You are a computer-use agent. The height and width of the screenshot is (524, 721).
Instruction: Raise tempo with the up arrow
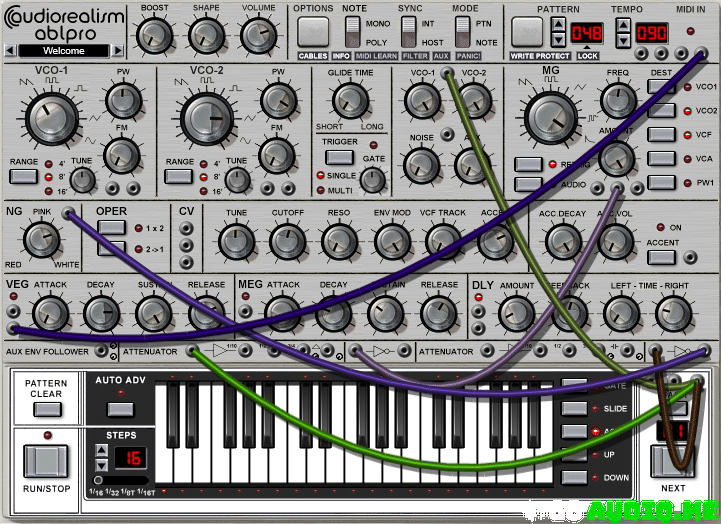click(x=623, y=25)
